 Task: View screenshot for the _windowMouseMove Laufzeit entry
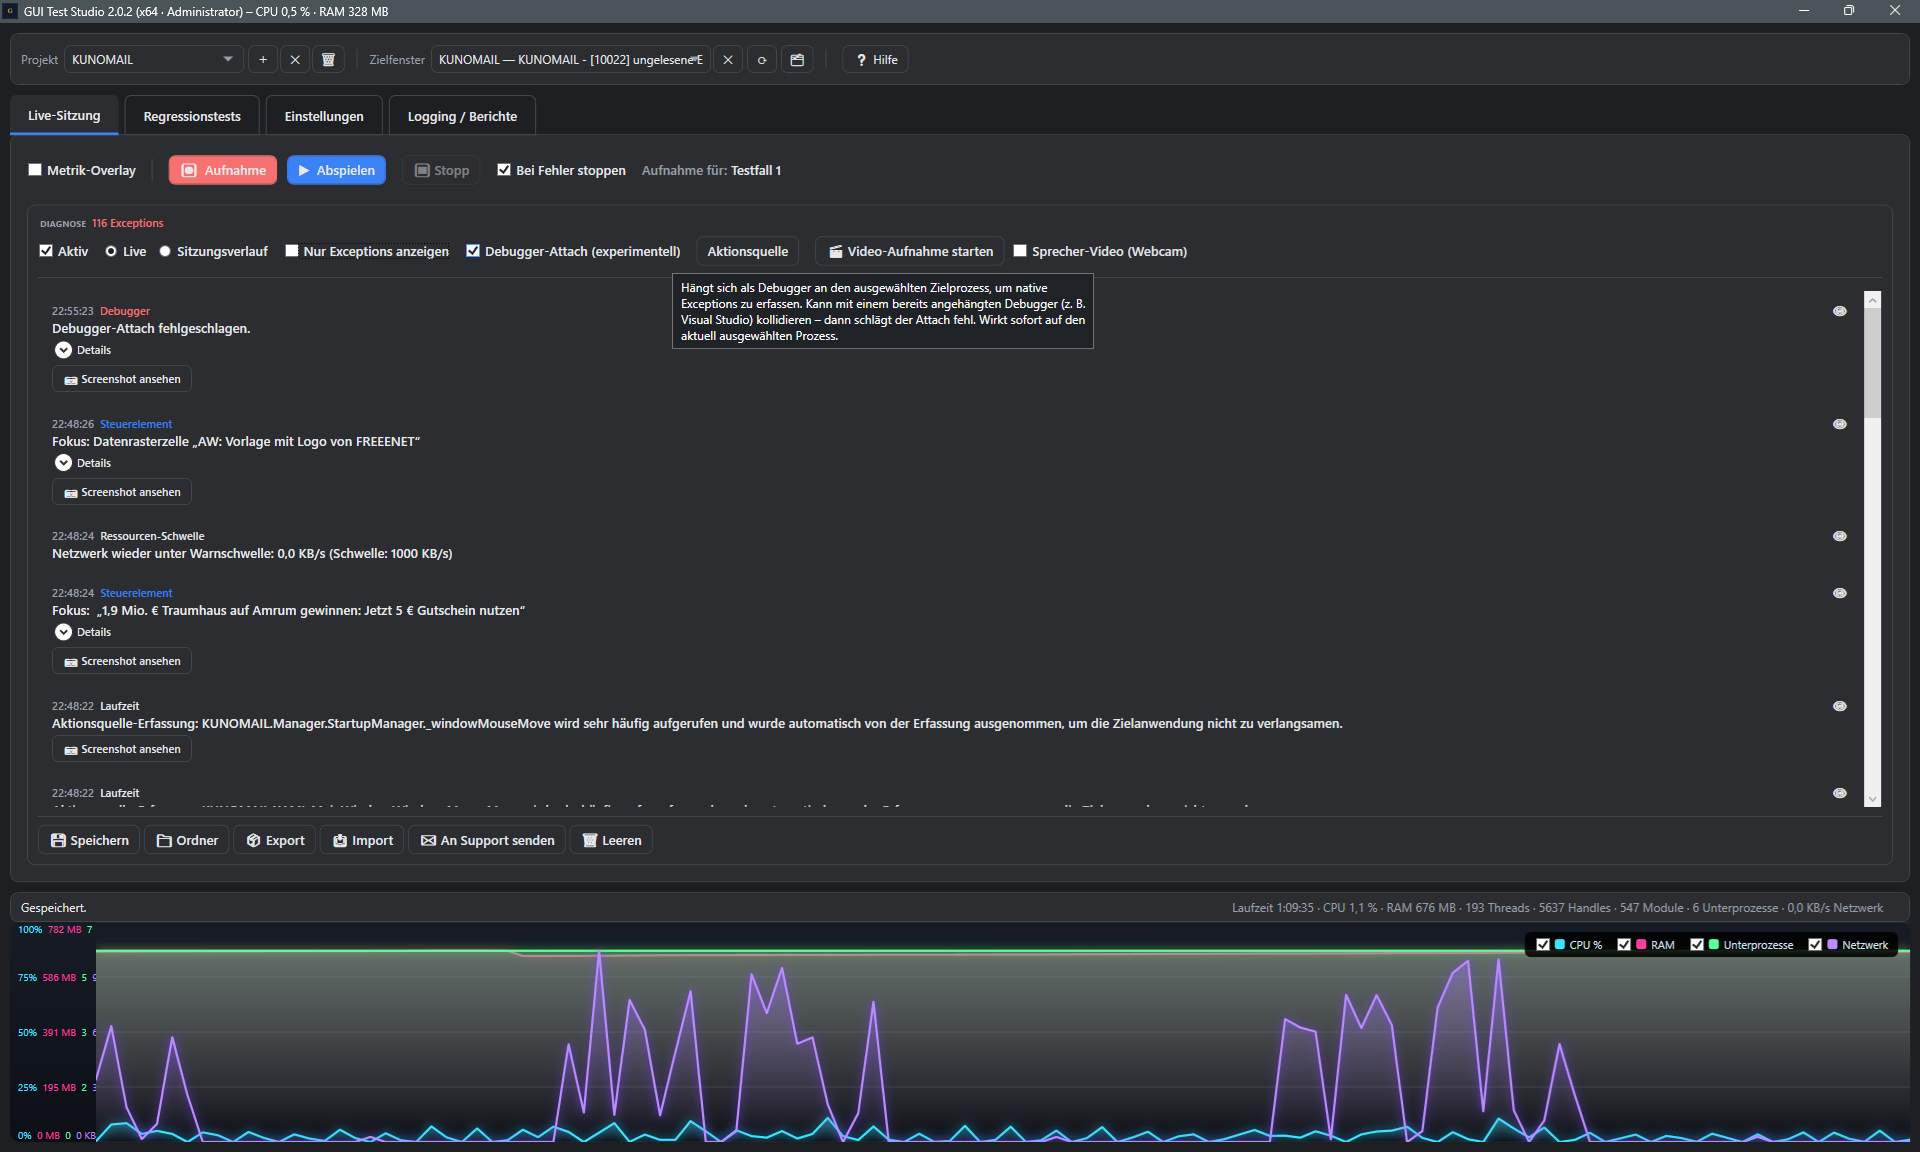tap(122, 749)
